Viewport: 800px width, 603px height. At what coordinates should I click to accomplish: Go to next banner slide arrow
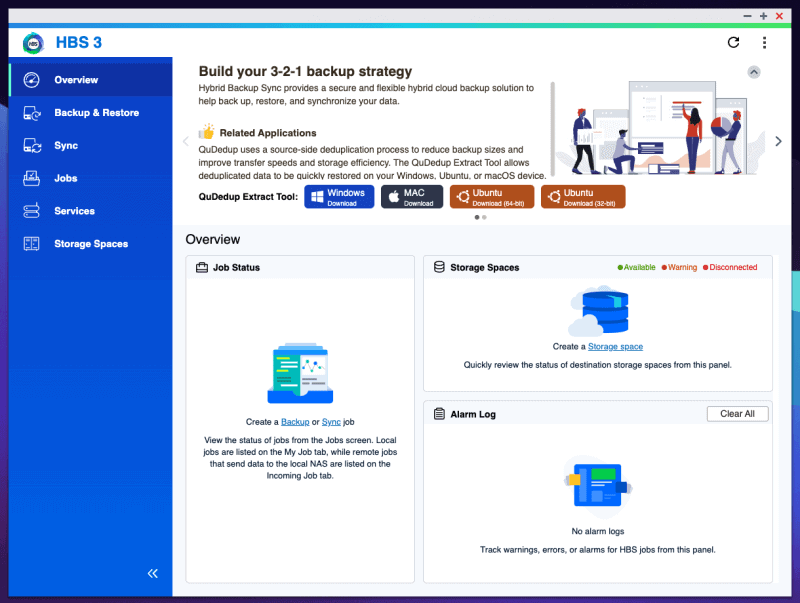pyautogui.click(x=778, y=141)
